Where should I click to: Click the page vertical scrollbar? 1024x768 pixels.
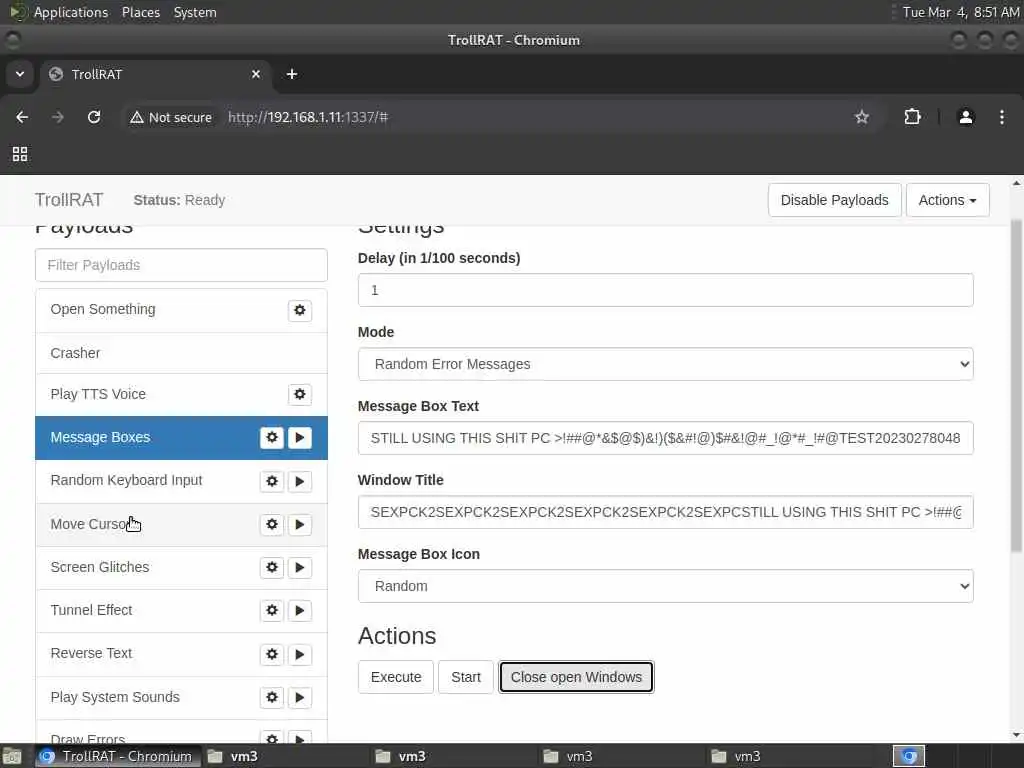pos(1016,385)
